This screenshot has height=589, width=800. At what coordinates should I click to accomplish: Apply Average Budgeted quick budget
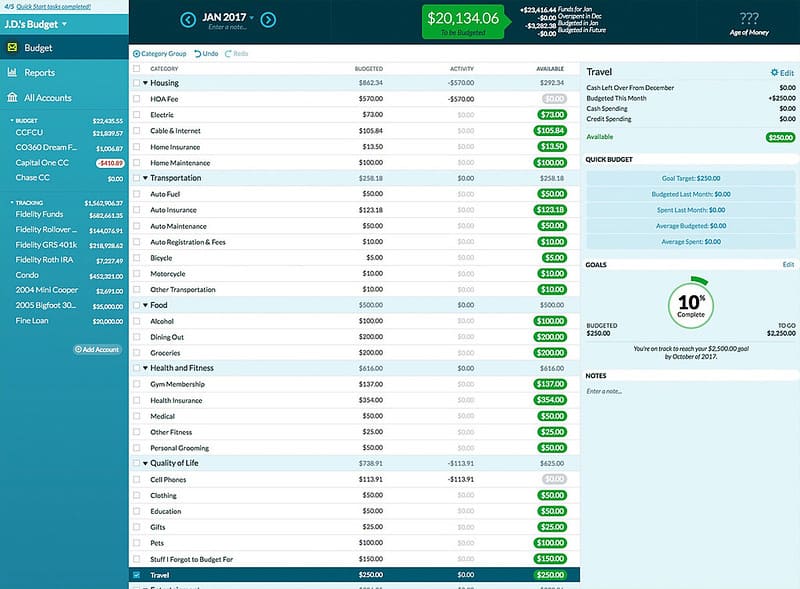pos(691,226)
